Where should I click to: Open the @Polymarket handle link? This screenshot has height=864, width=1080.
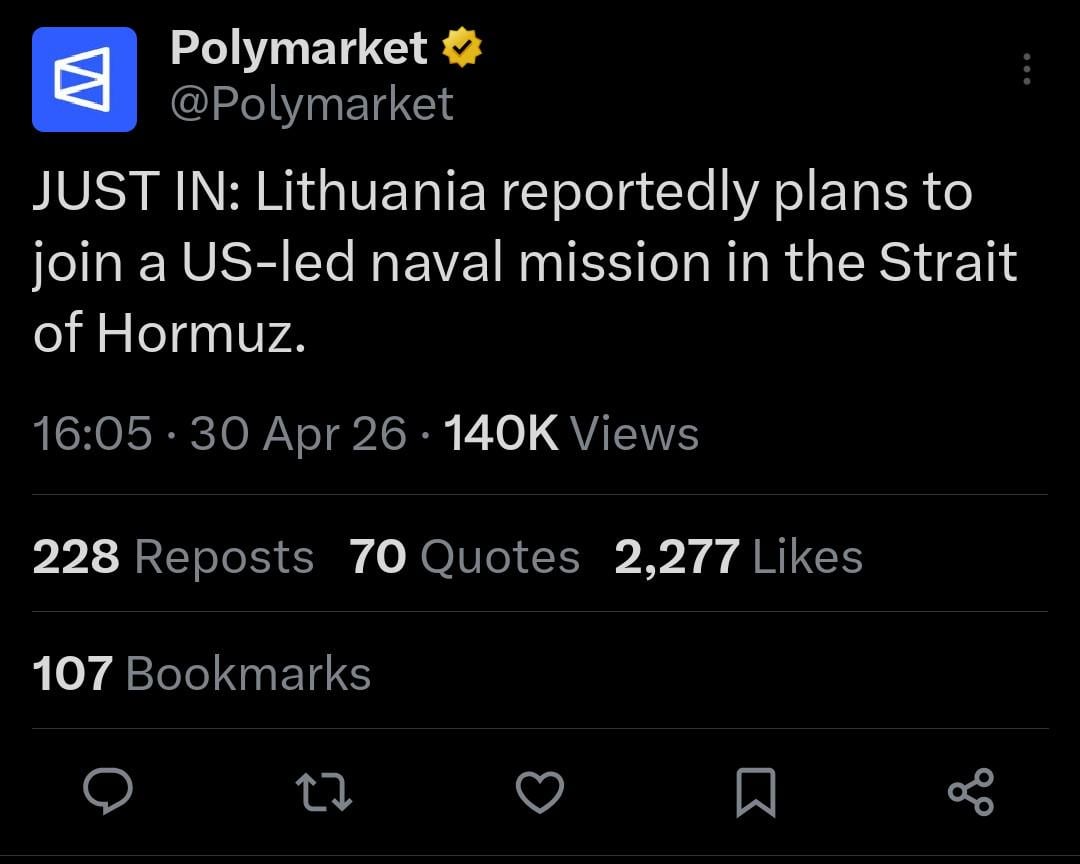[312, 104]
